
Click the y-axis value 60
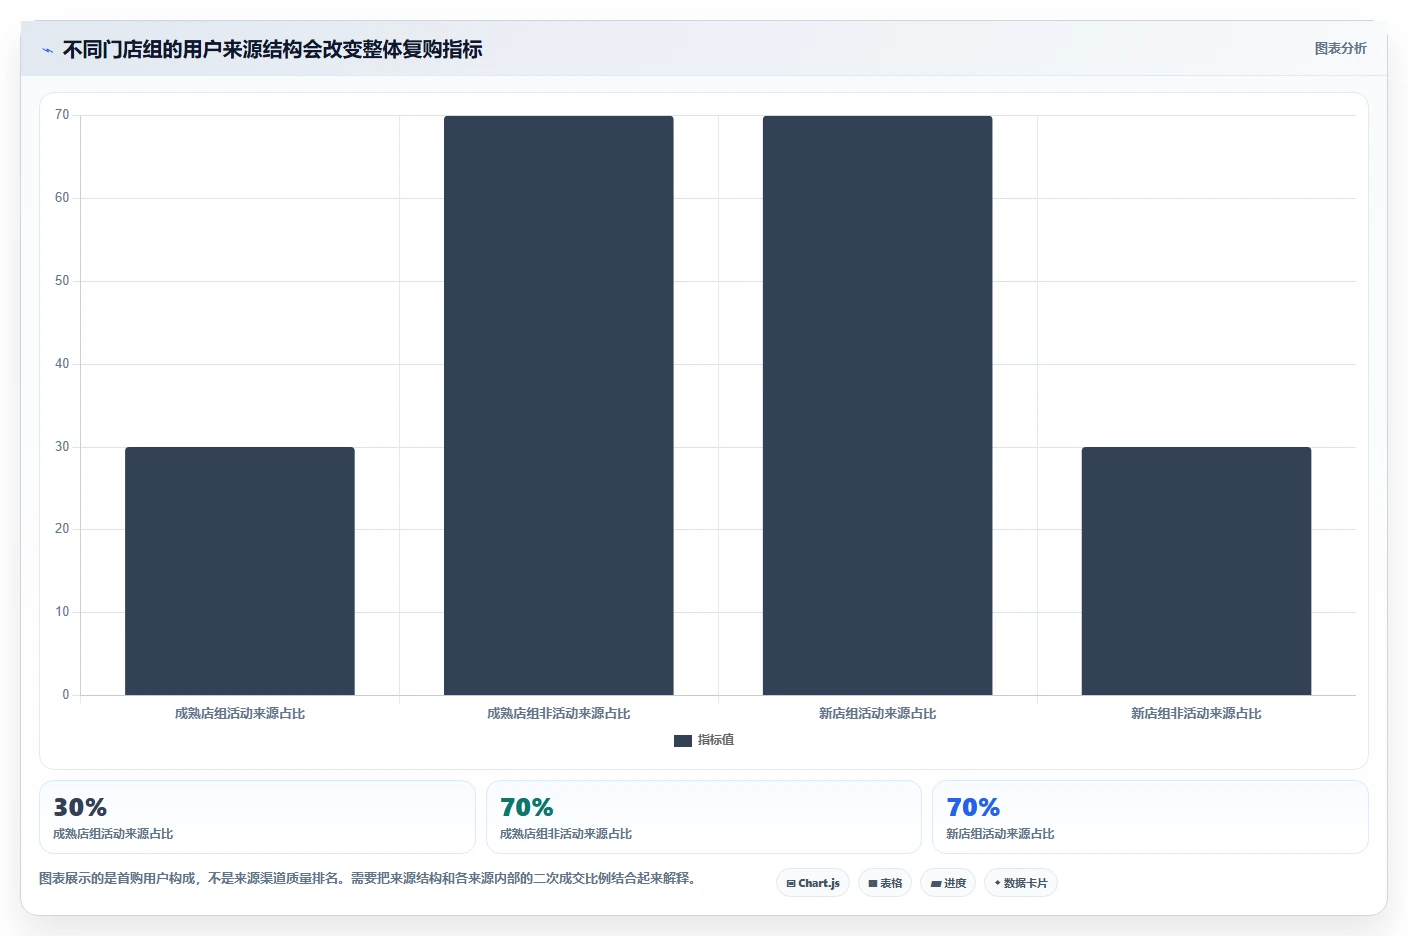[x=62, y=198]
